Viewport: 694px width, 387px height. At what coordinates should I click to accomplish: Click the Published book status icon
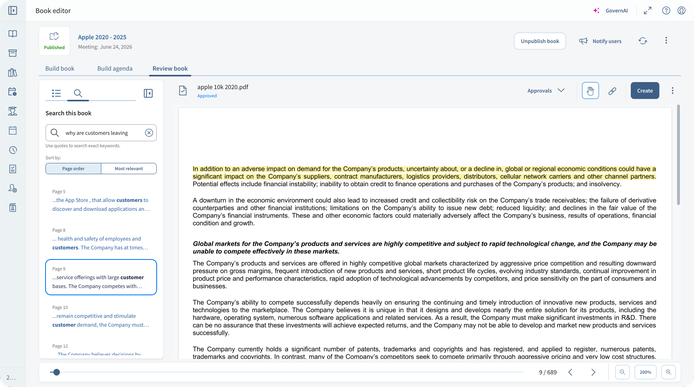[x=54, y=41]
